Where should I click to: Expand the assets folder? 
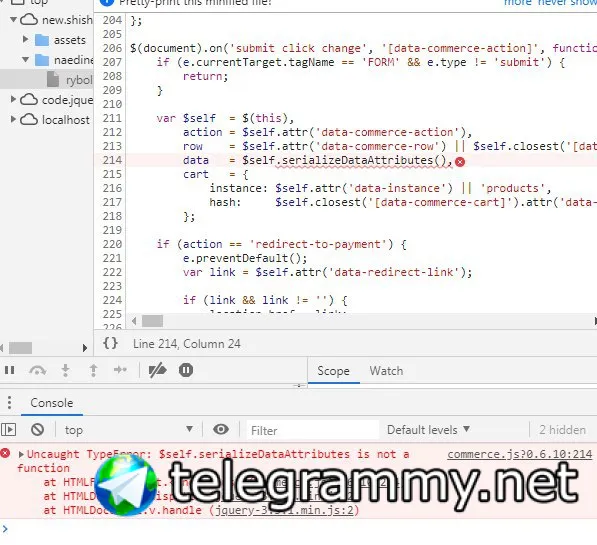pos(26,39)
